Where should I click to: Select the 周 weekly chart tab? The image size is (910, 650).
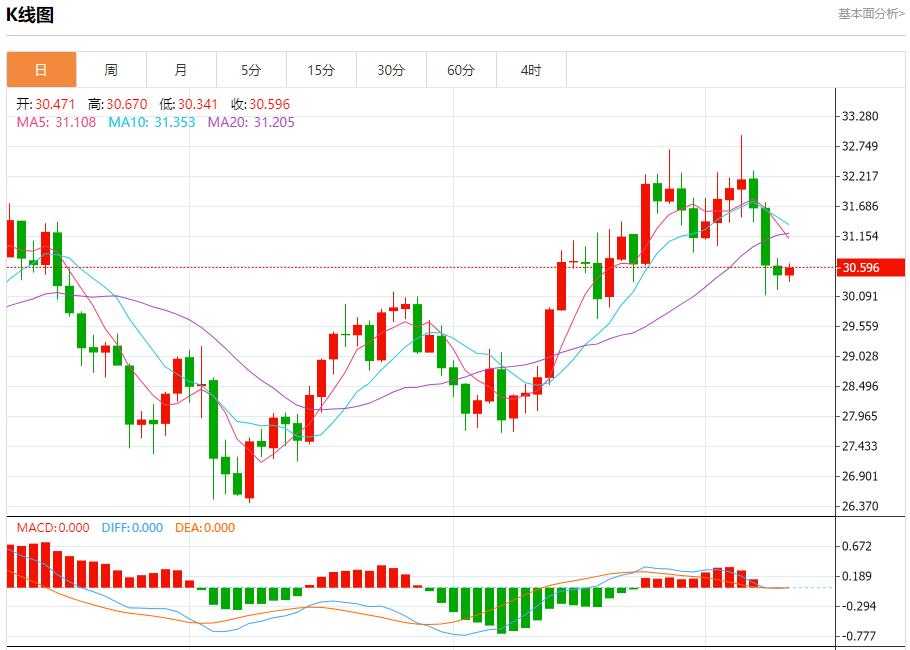(x=111, y=70)
